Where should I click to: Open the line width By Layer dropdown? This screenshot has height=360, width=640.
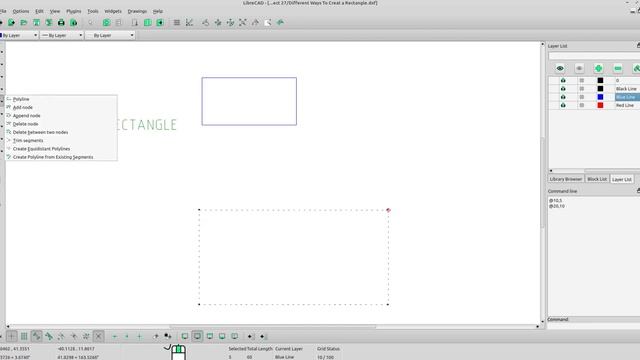click(x=62, y=36)
